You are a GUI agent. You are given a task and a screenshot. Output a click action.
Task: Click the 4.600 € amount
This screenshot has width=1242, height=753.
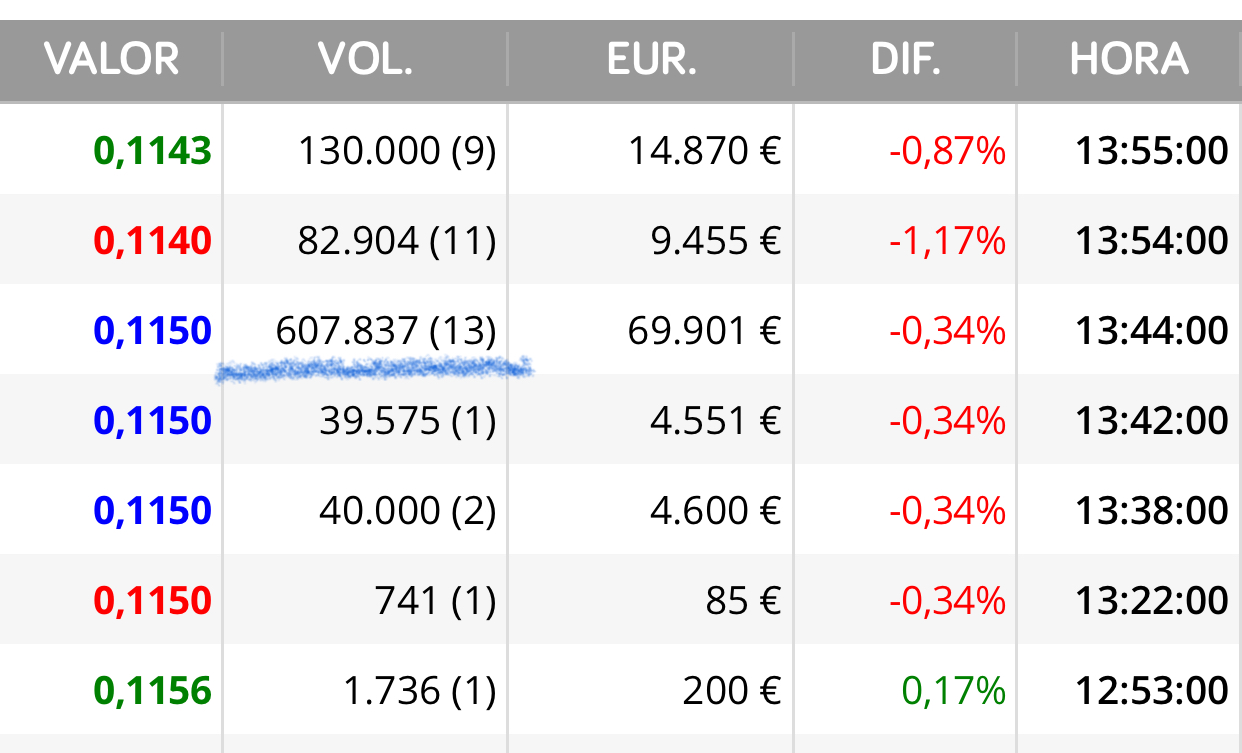click(x=715, y=511)
